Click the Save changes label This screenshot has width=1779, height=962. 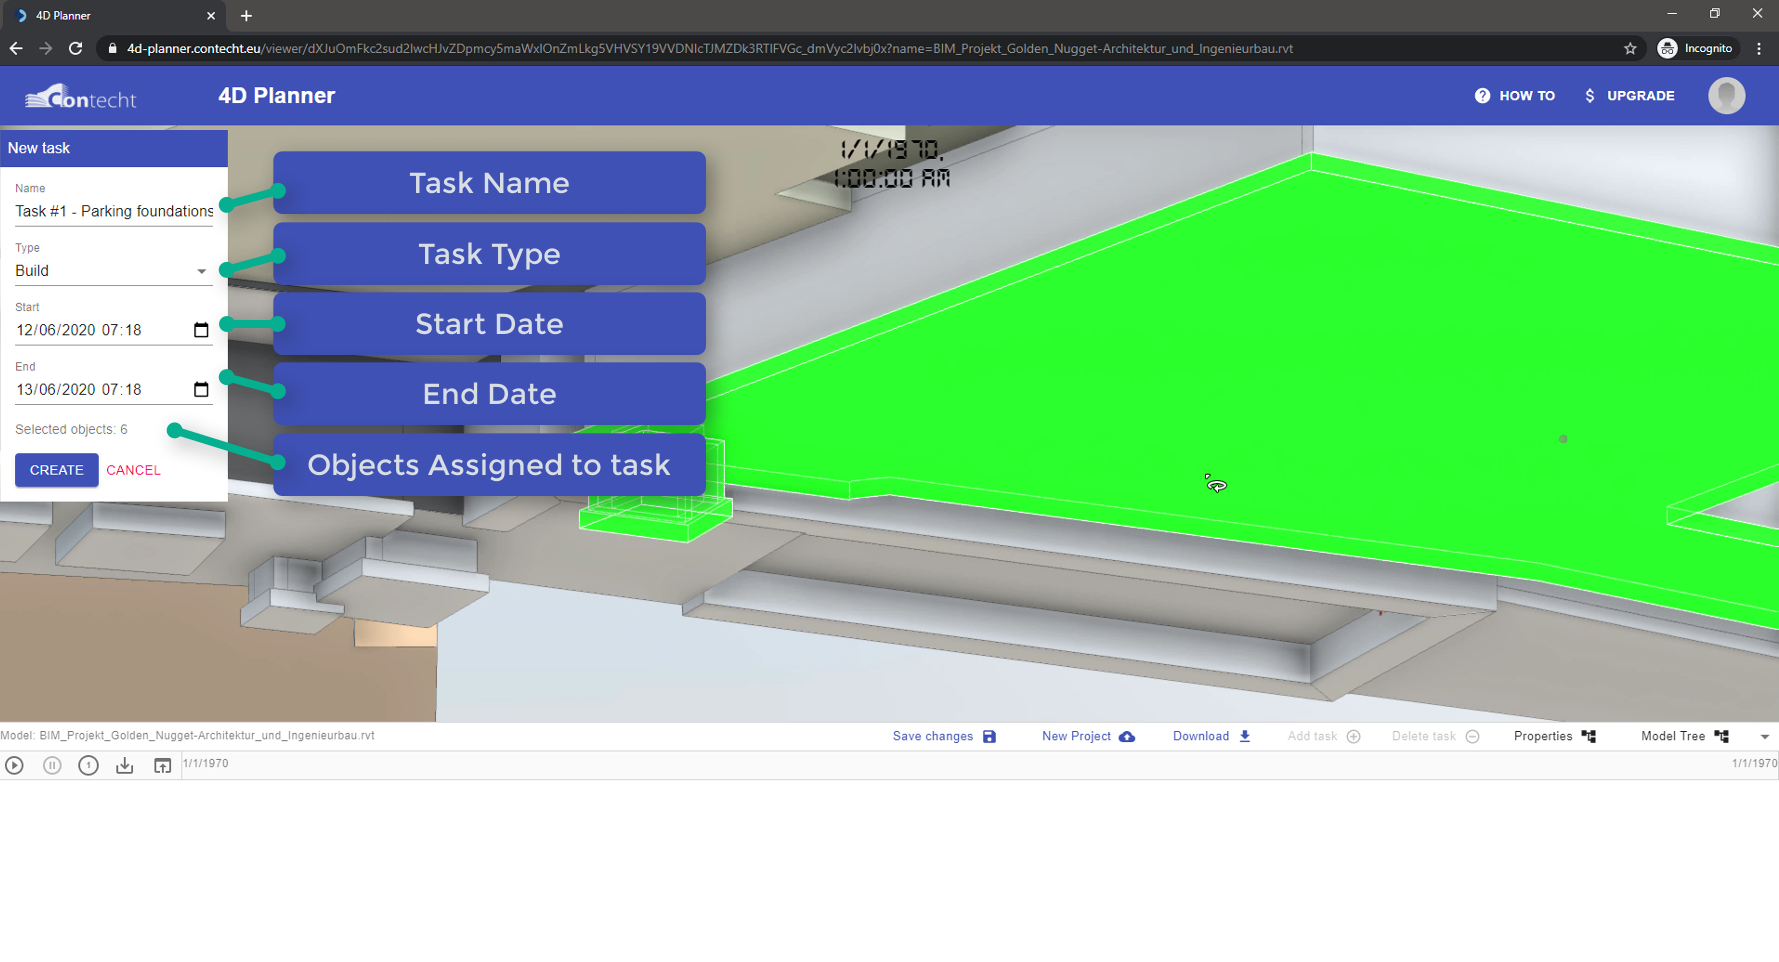(933, 737)
